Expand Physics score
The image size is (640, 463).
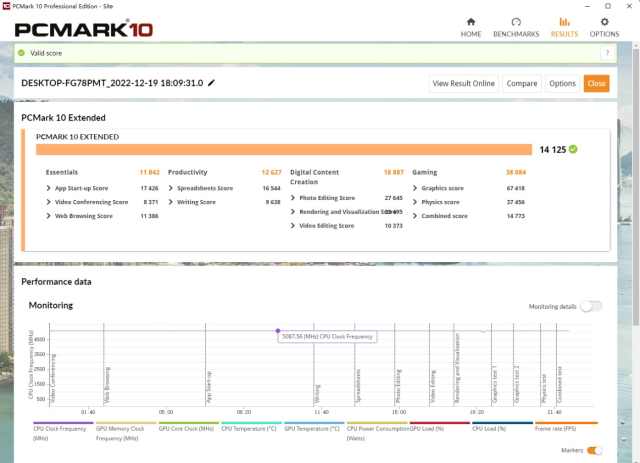coord(415,202)
